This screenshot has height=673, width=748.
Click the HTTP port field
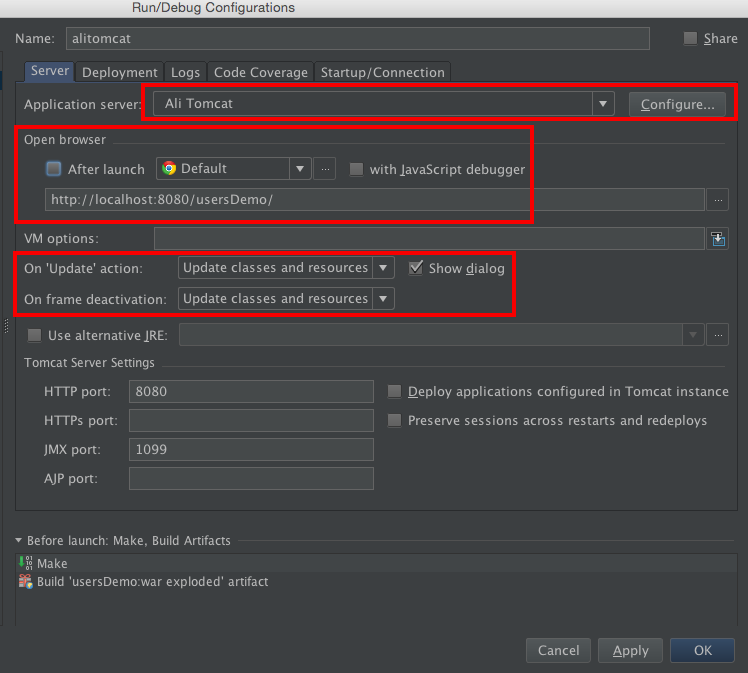click(x=251, y=392)
